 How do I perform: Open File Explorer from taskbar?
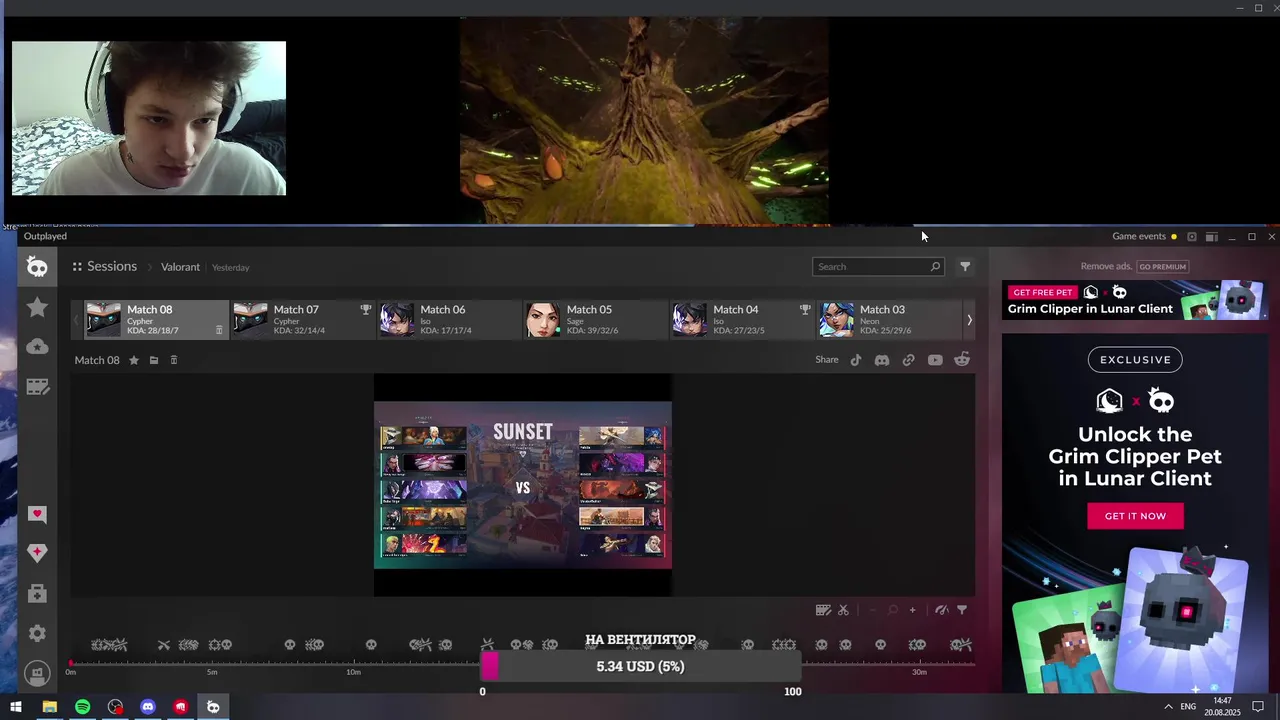coord(49,707)
